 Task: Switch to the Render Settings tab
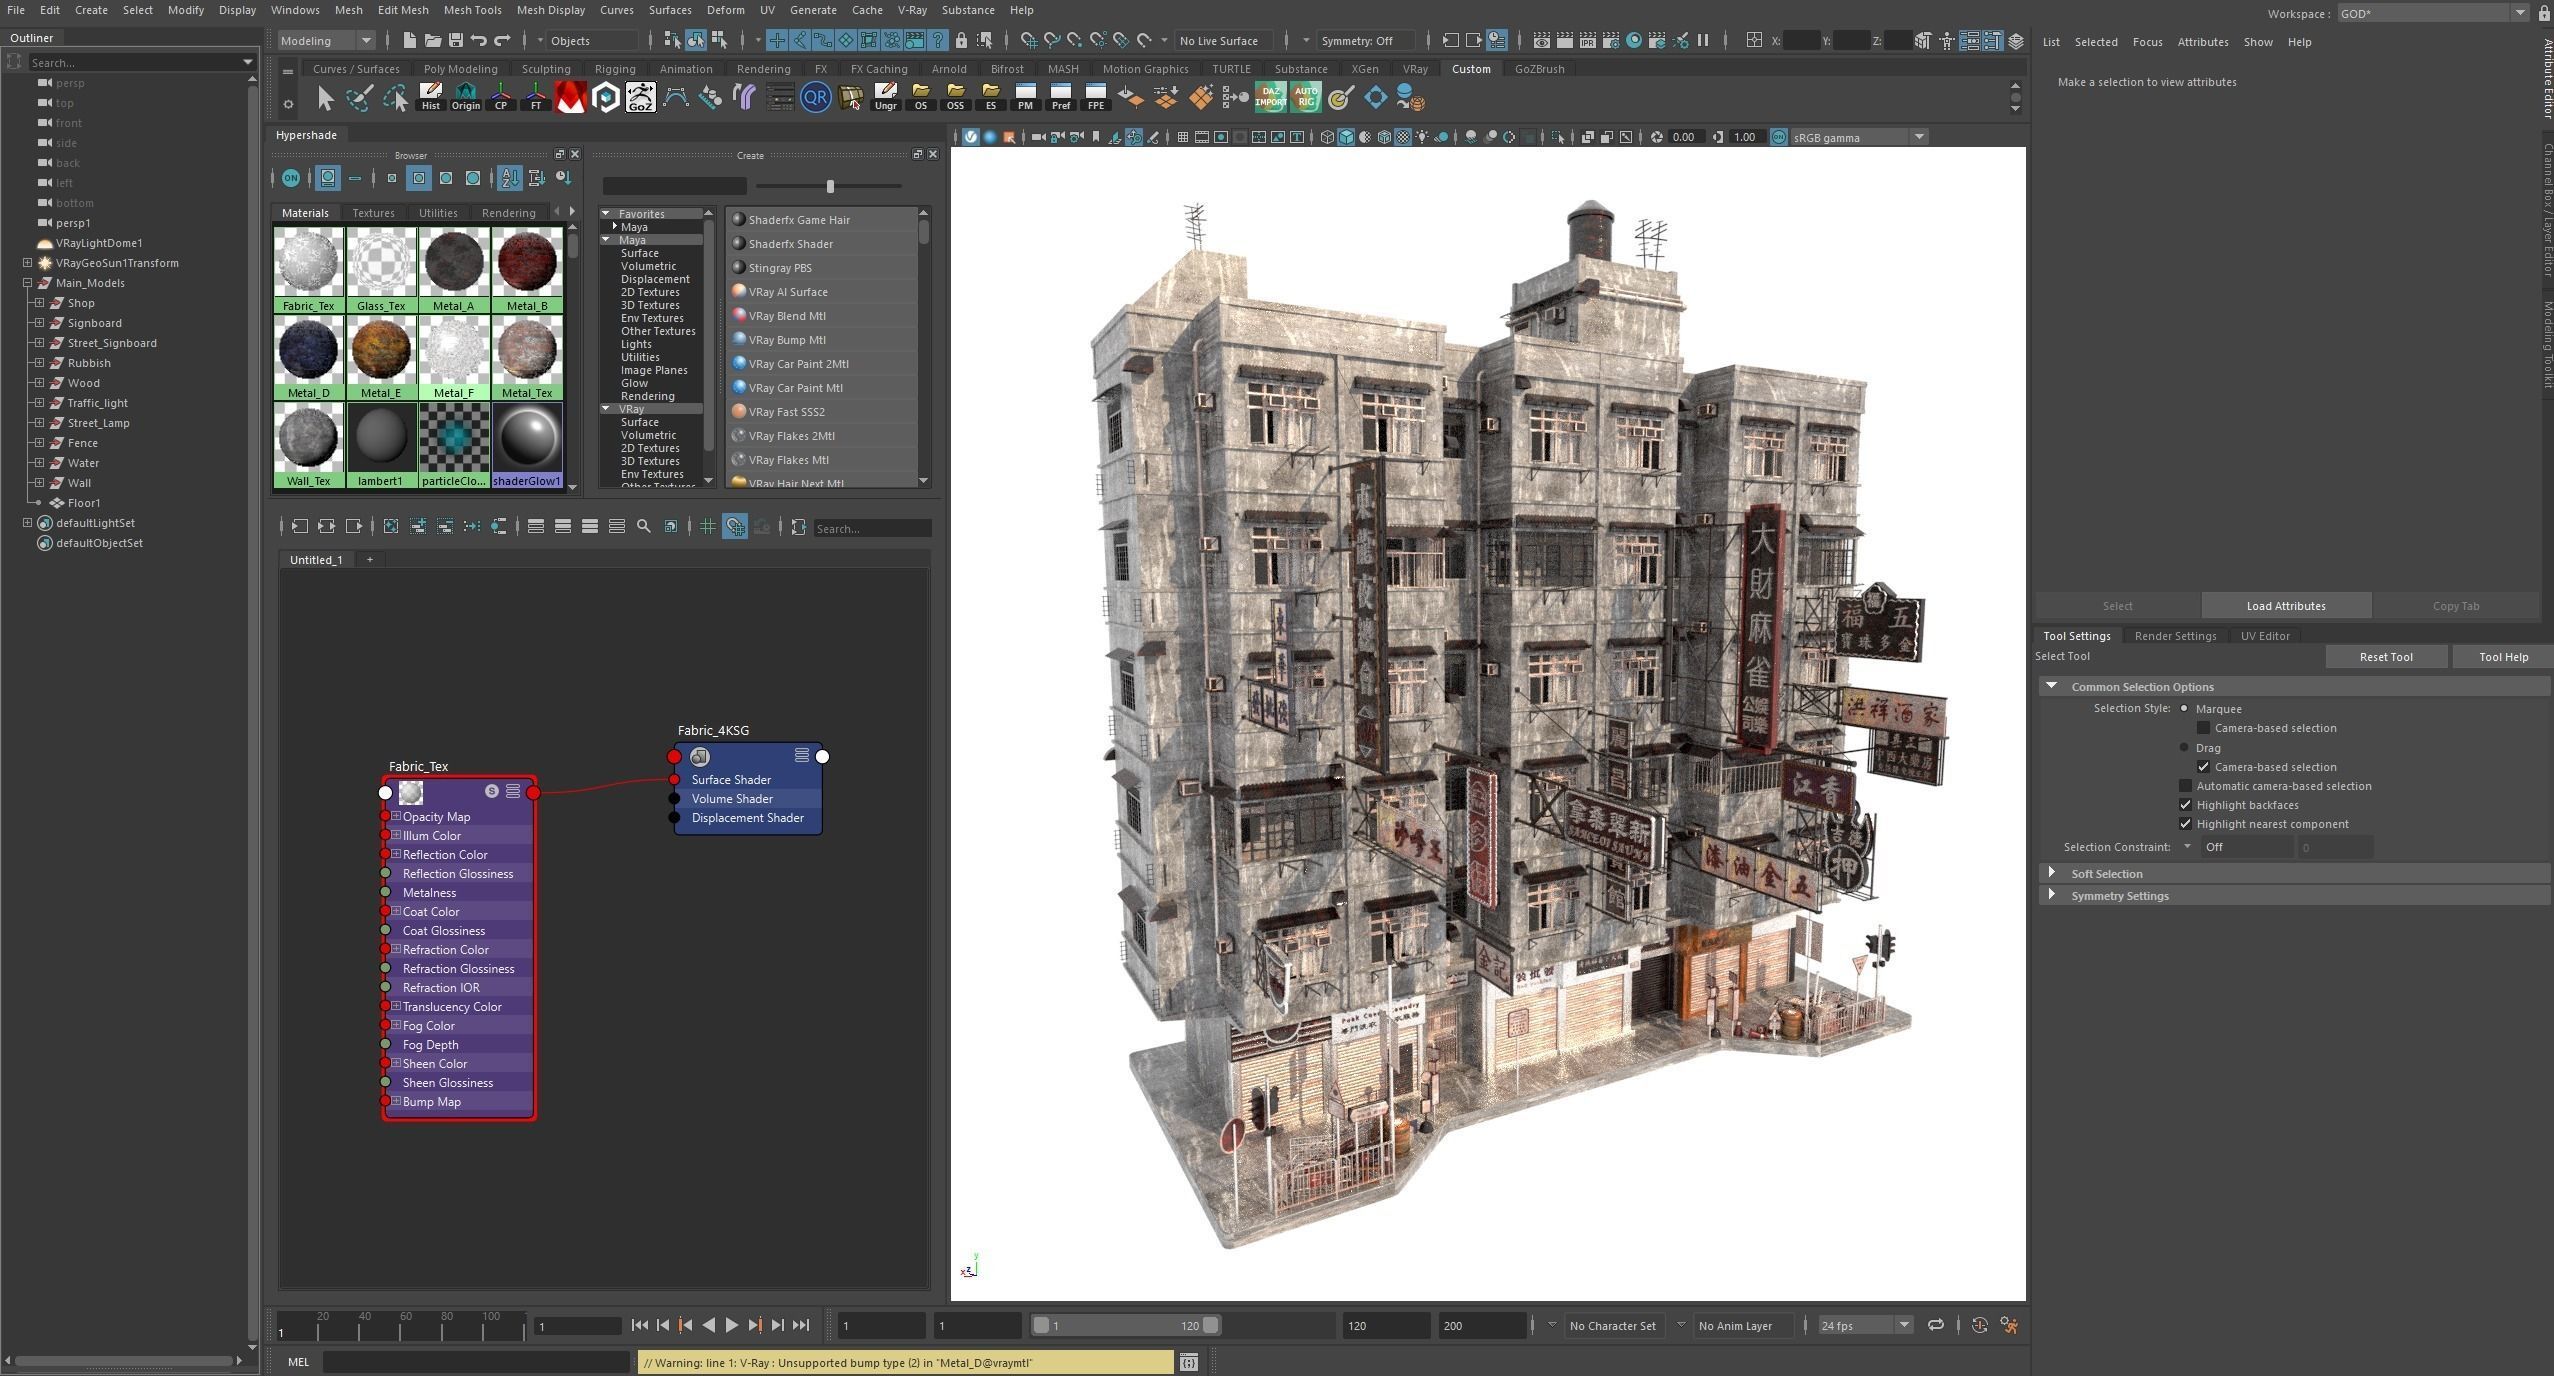click(x=2175, y=636)
